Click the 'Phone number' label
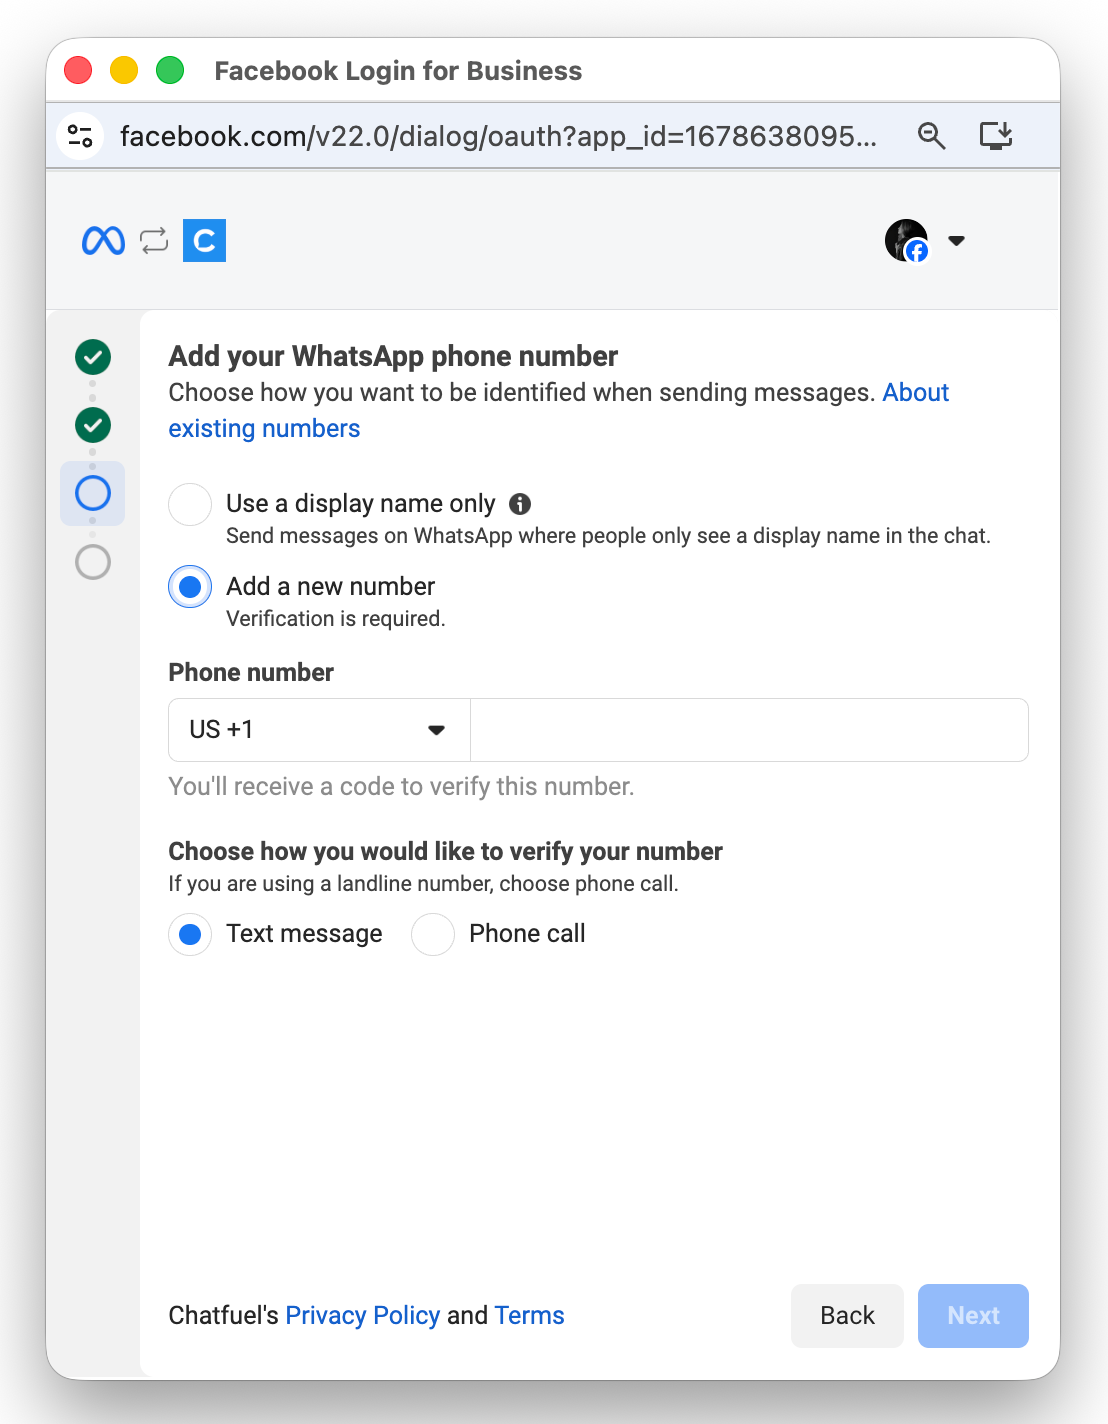1108x1424 pixels. [251, 672]
